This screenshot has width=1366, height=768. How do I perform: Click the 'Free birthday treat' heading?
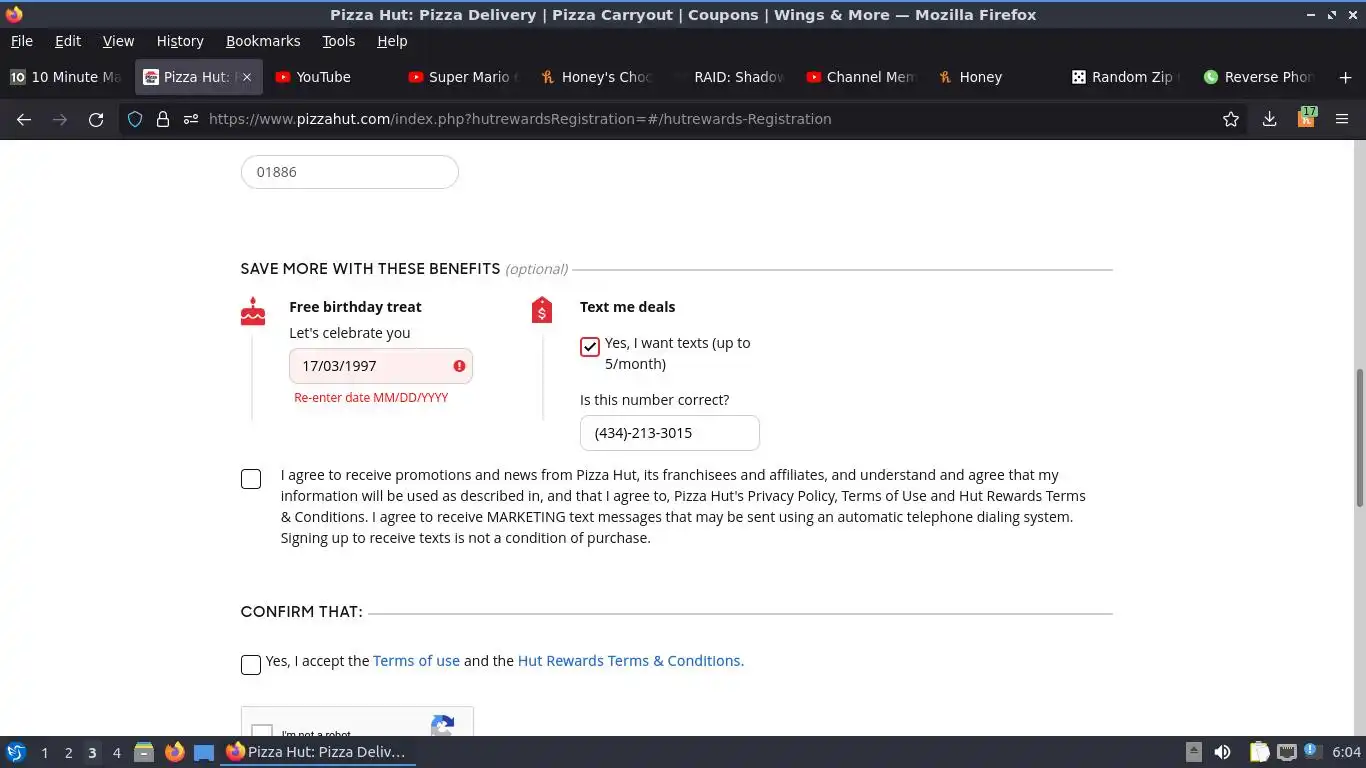355,307
